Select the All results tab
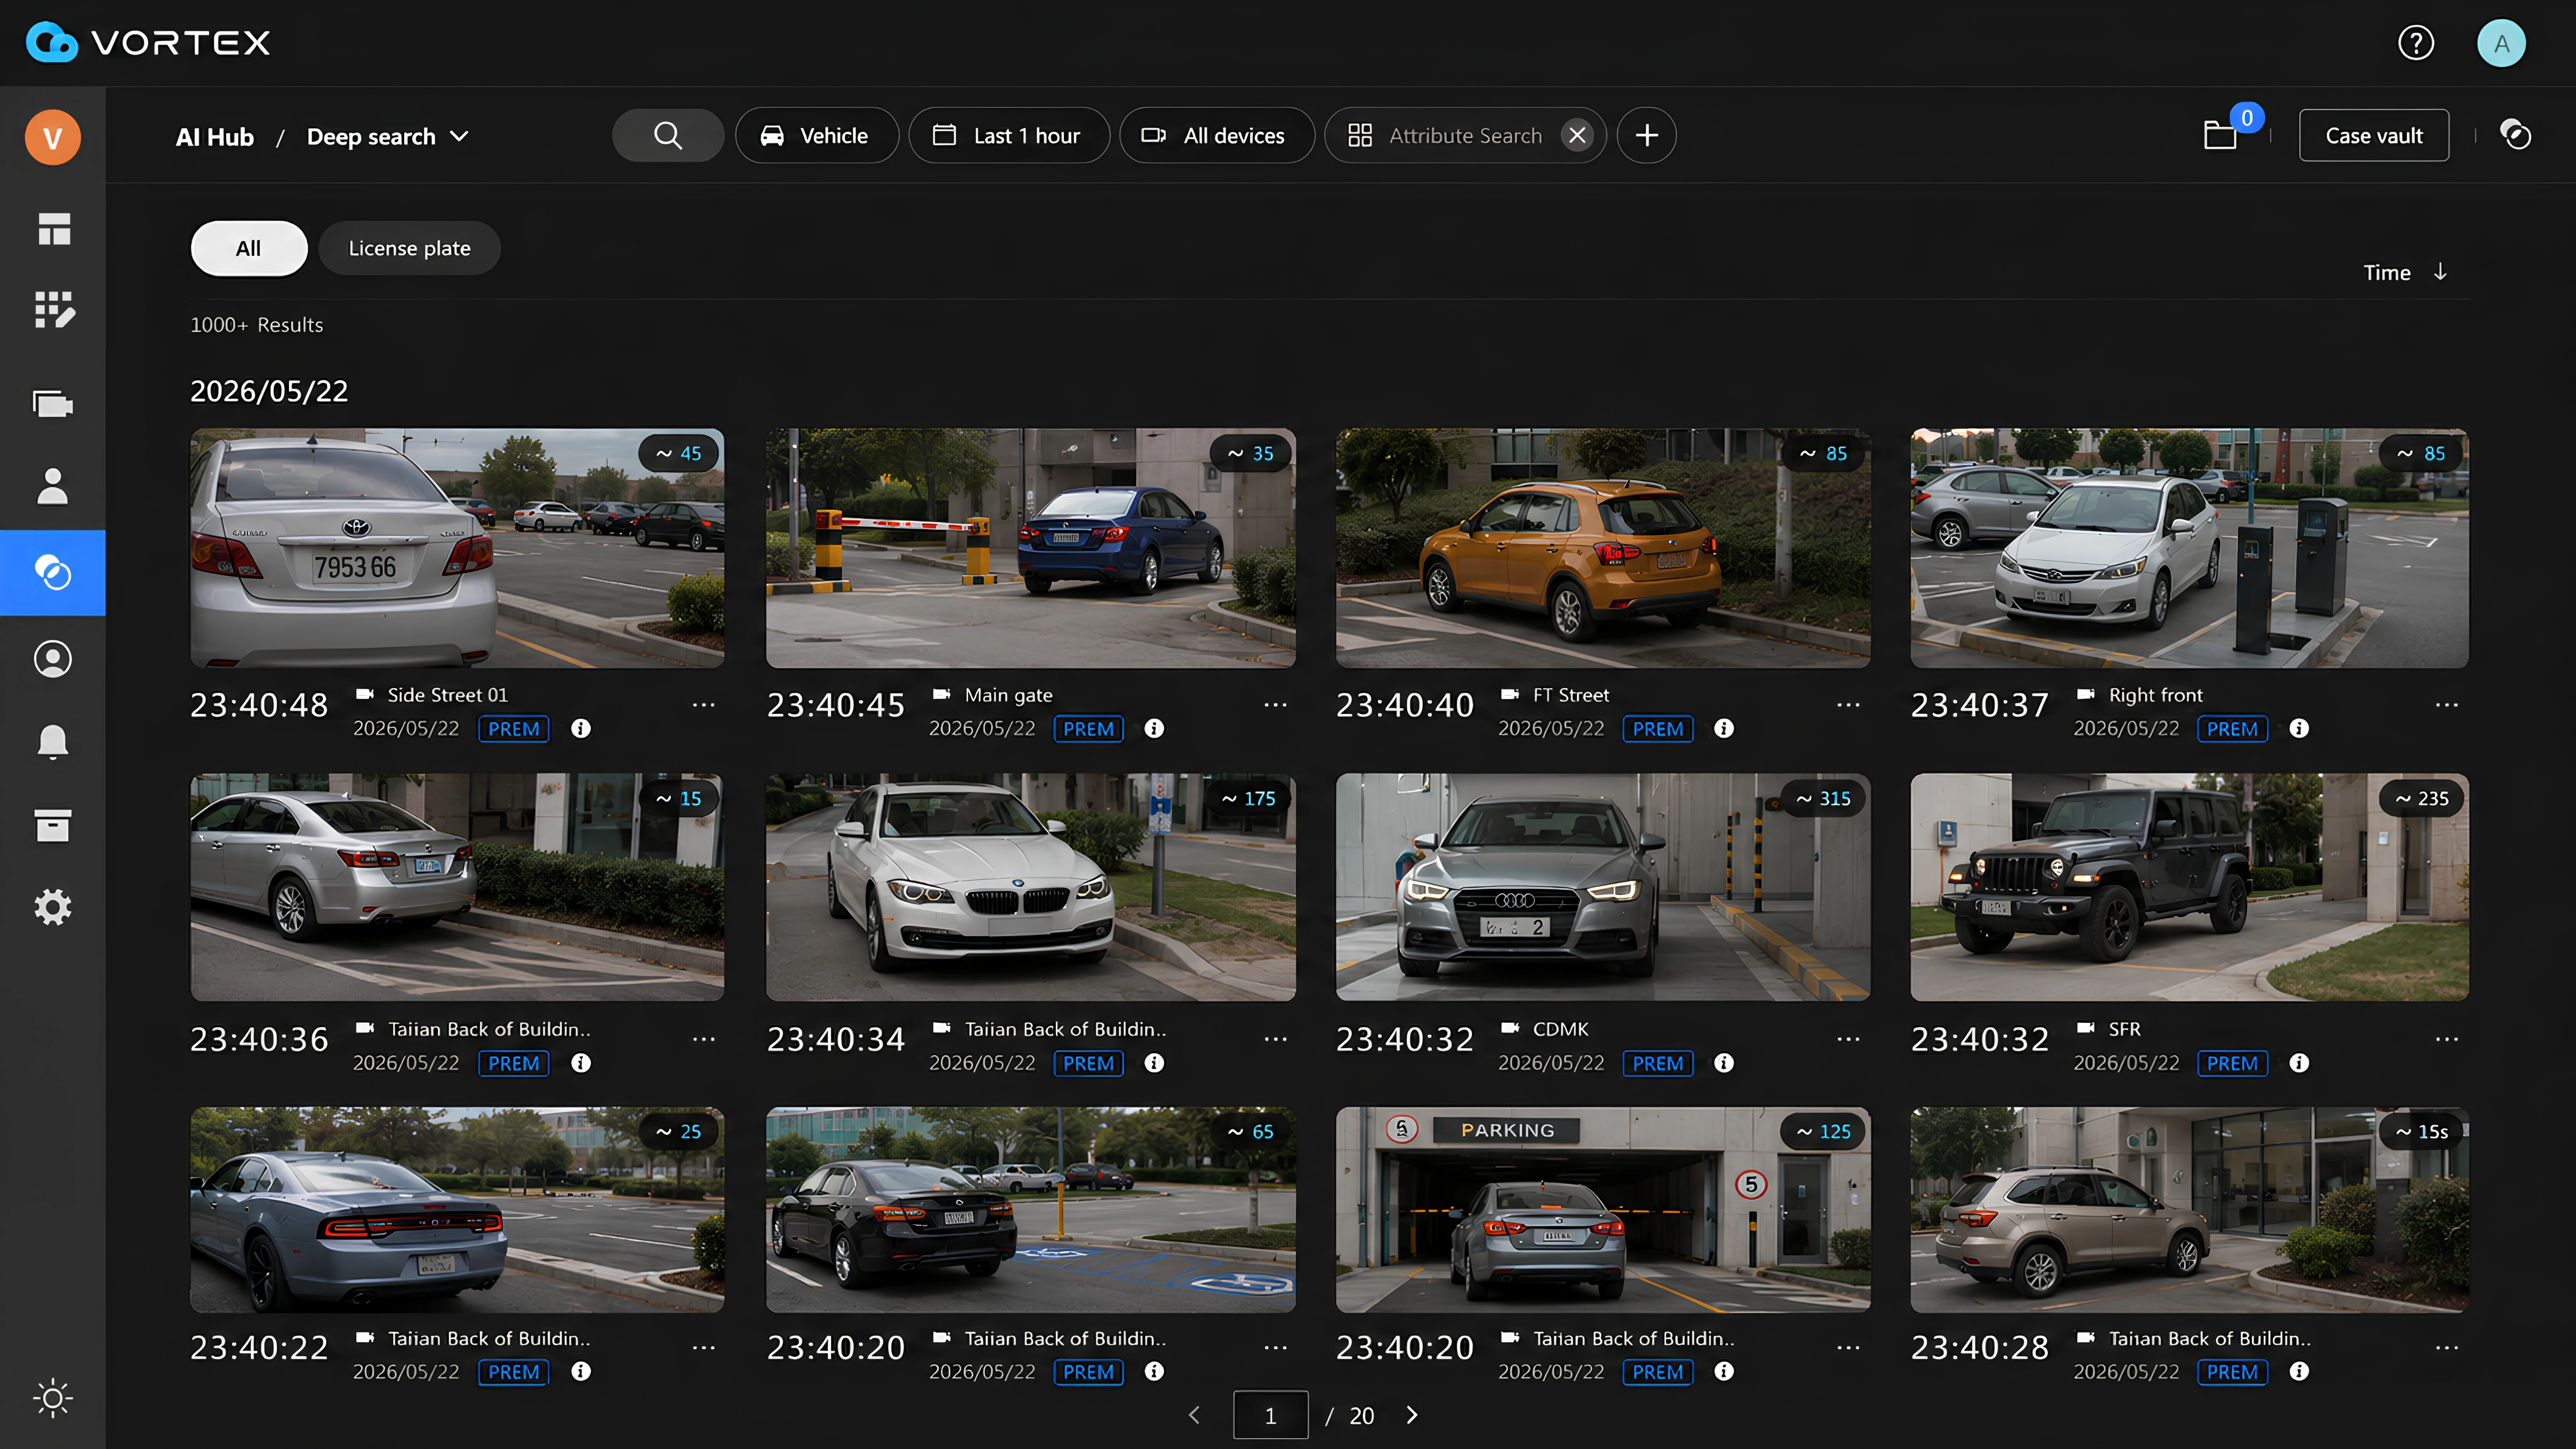The image size is (2576, 1449). point(249,248)
